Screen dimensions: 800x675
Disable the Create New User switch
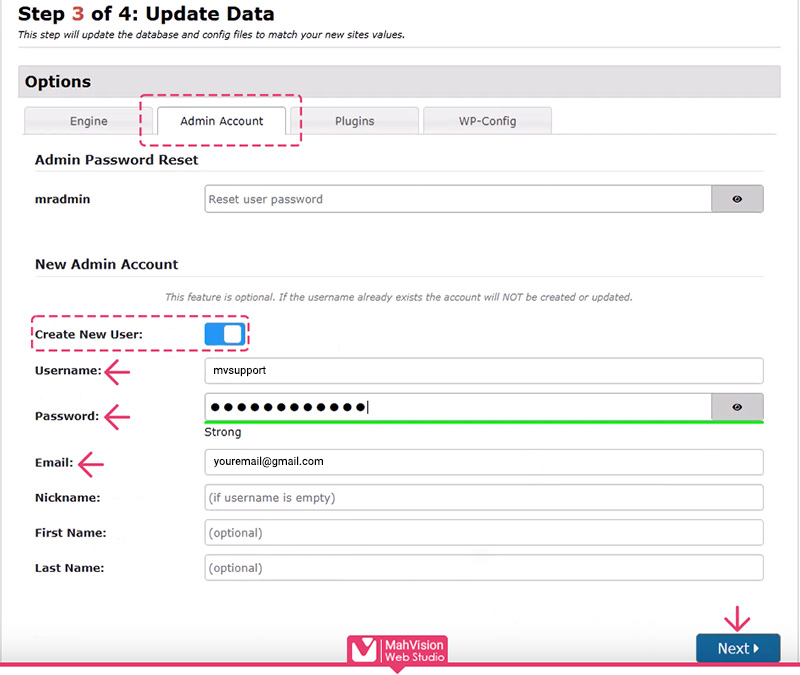pos(224,334)
